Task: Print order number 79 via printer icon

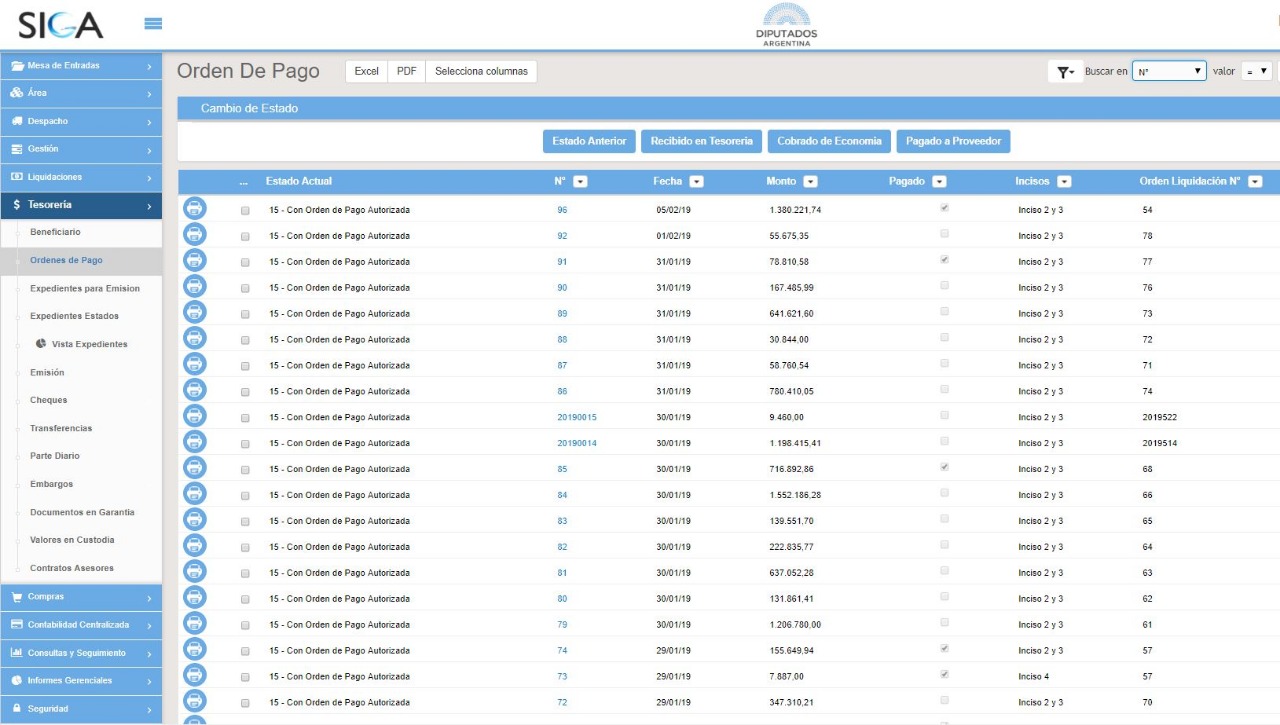Action: 195,624
